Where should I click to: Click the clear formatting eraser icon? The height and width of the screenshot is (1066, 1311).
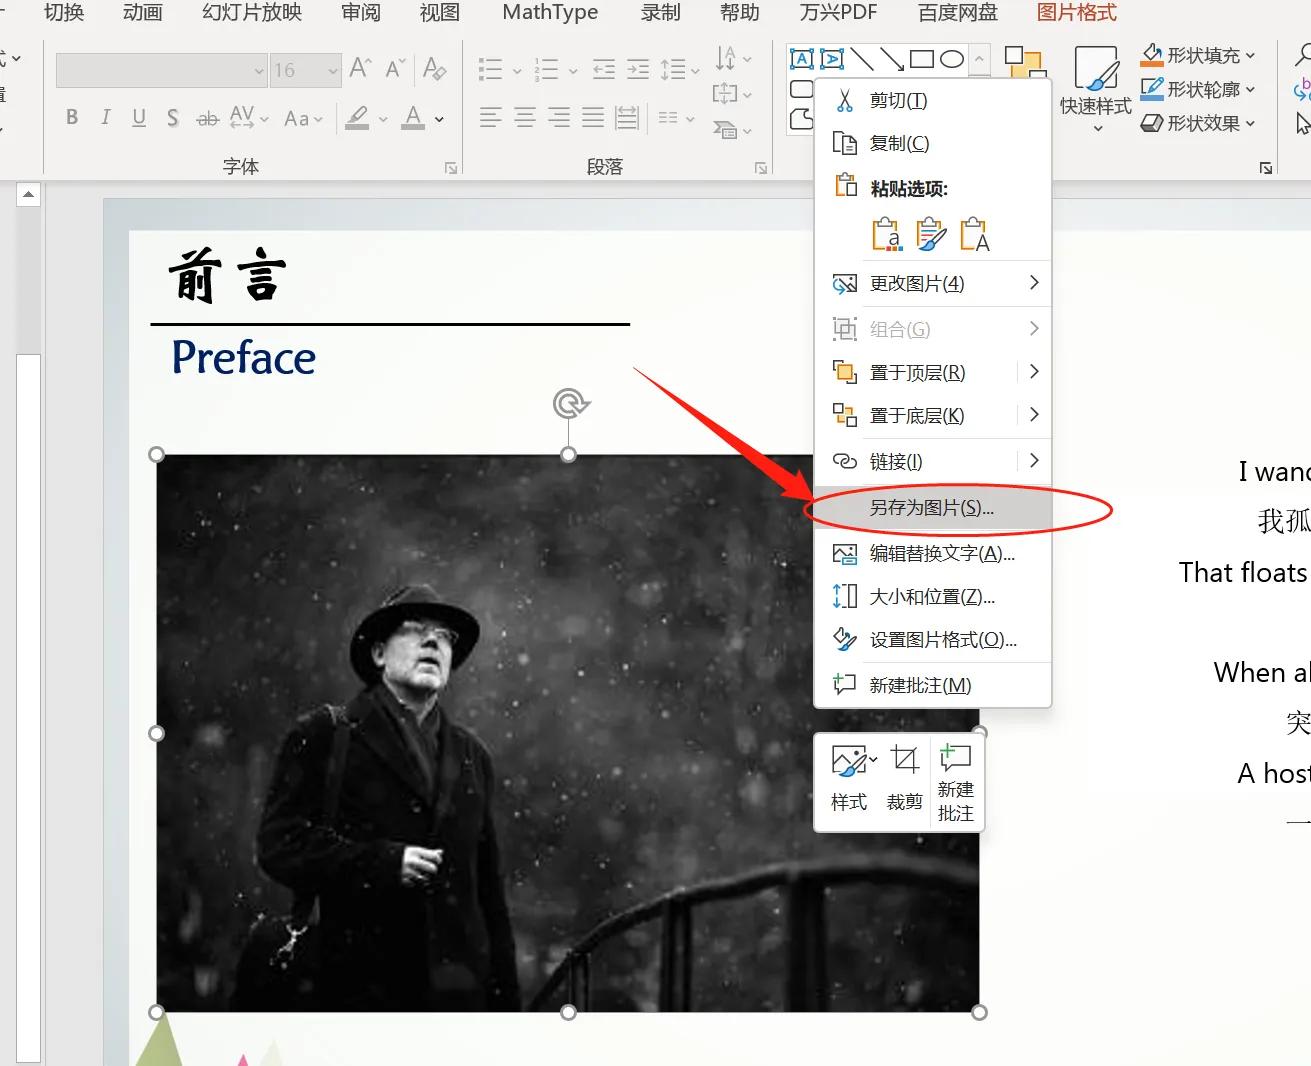tap(434, 68)
